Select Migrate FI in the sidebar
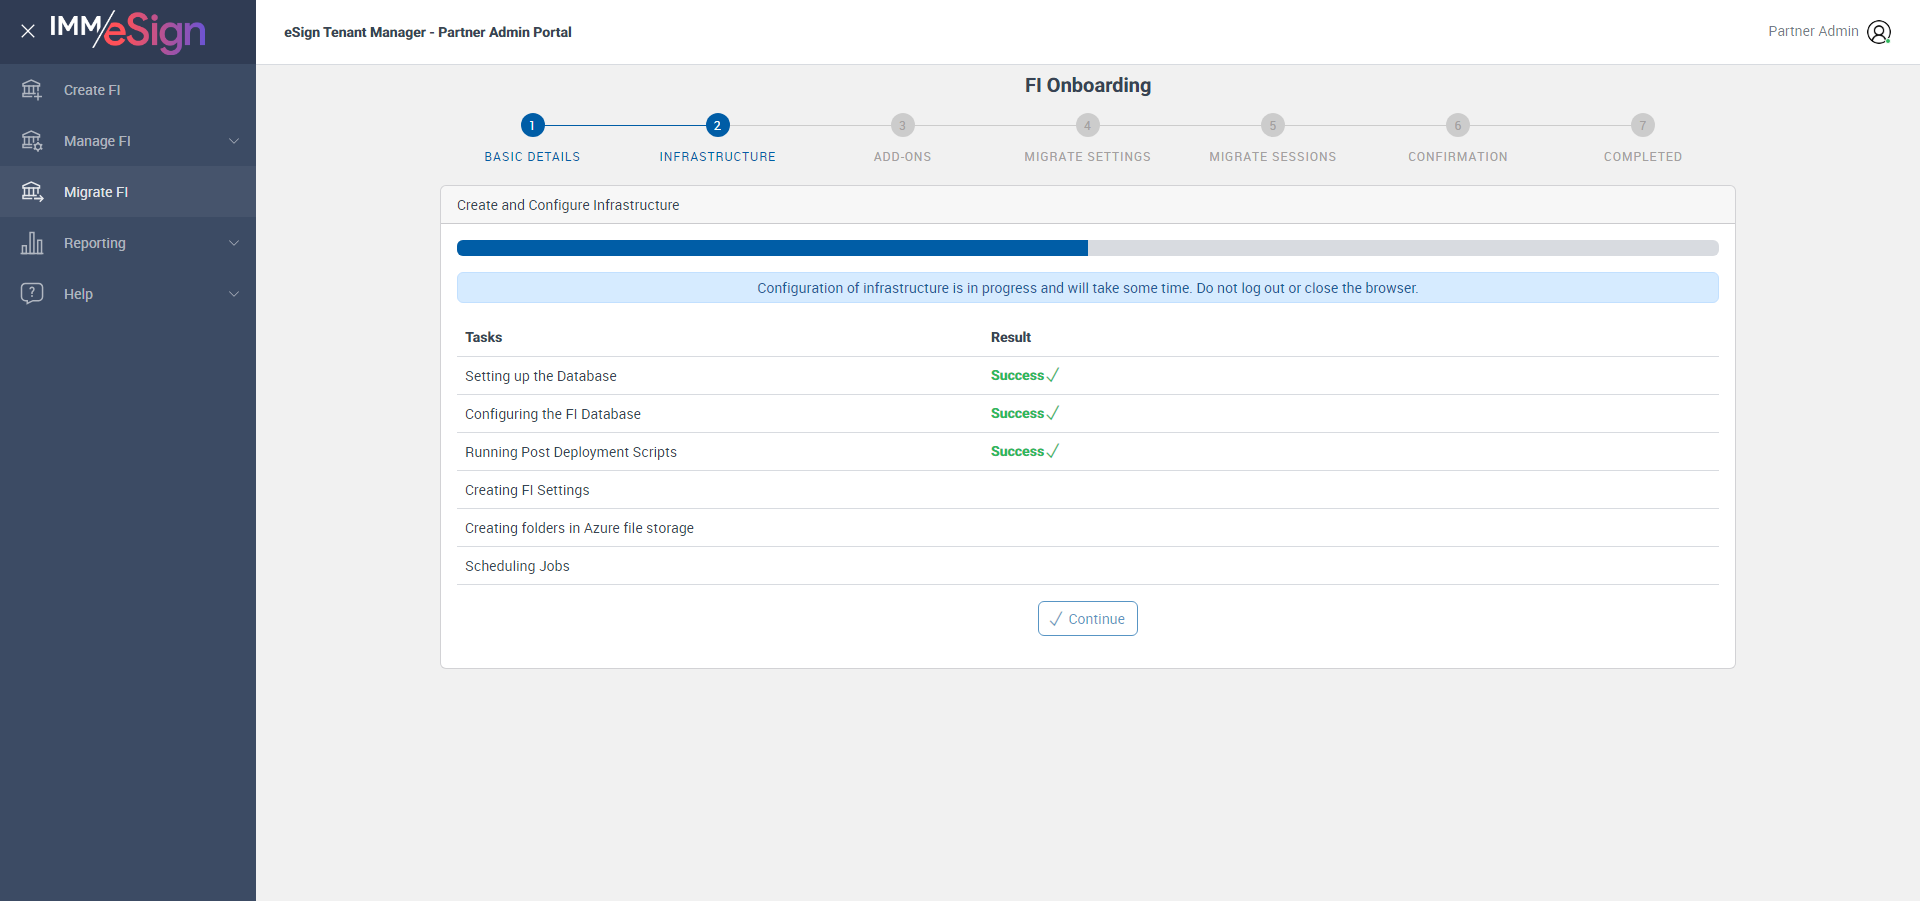 [128, 192]
